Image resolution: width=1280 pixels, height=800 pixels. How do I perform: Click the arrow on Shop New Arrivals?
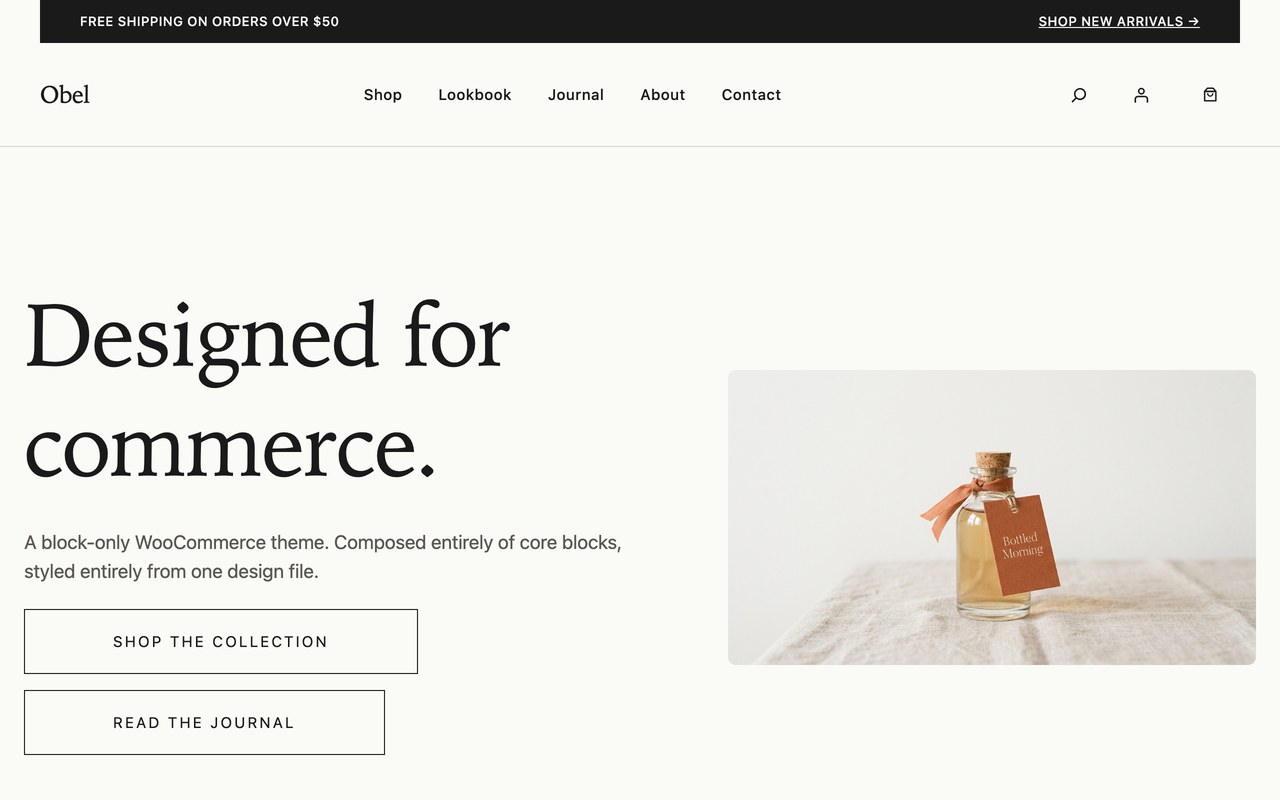click(1193, 21)
